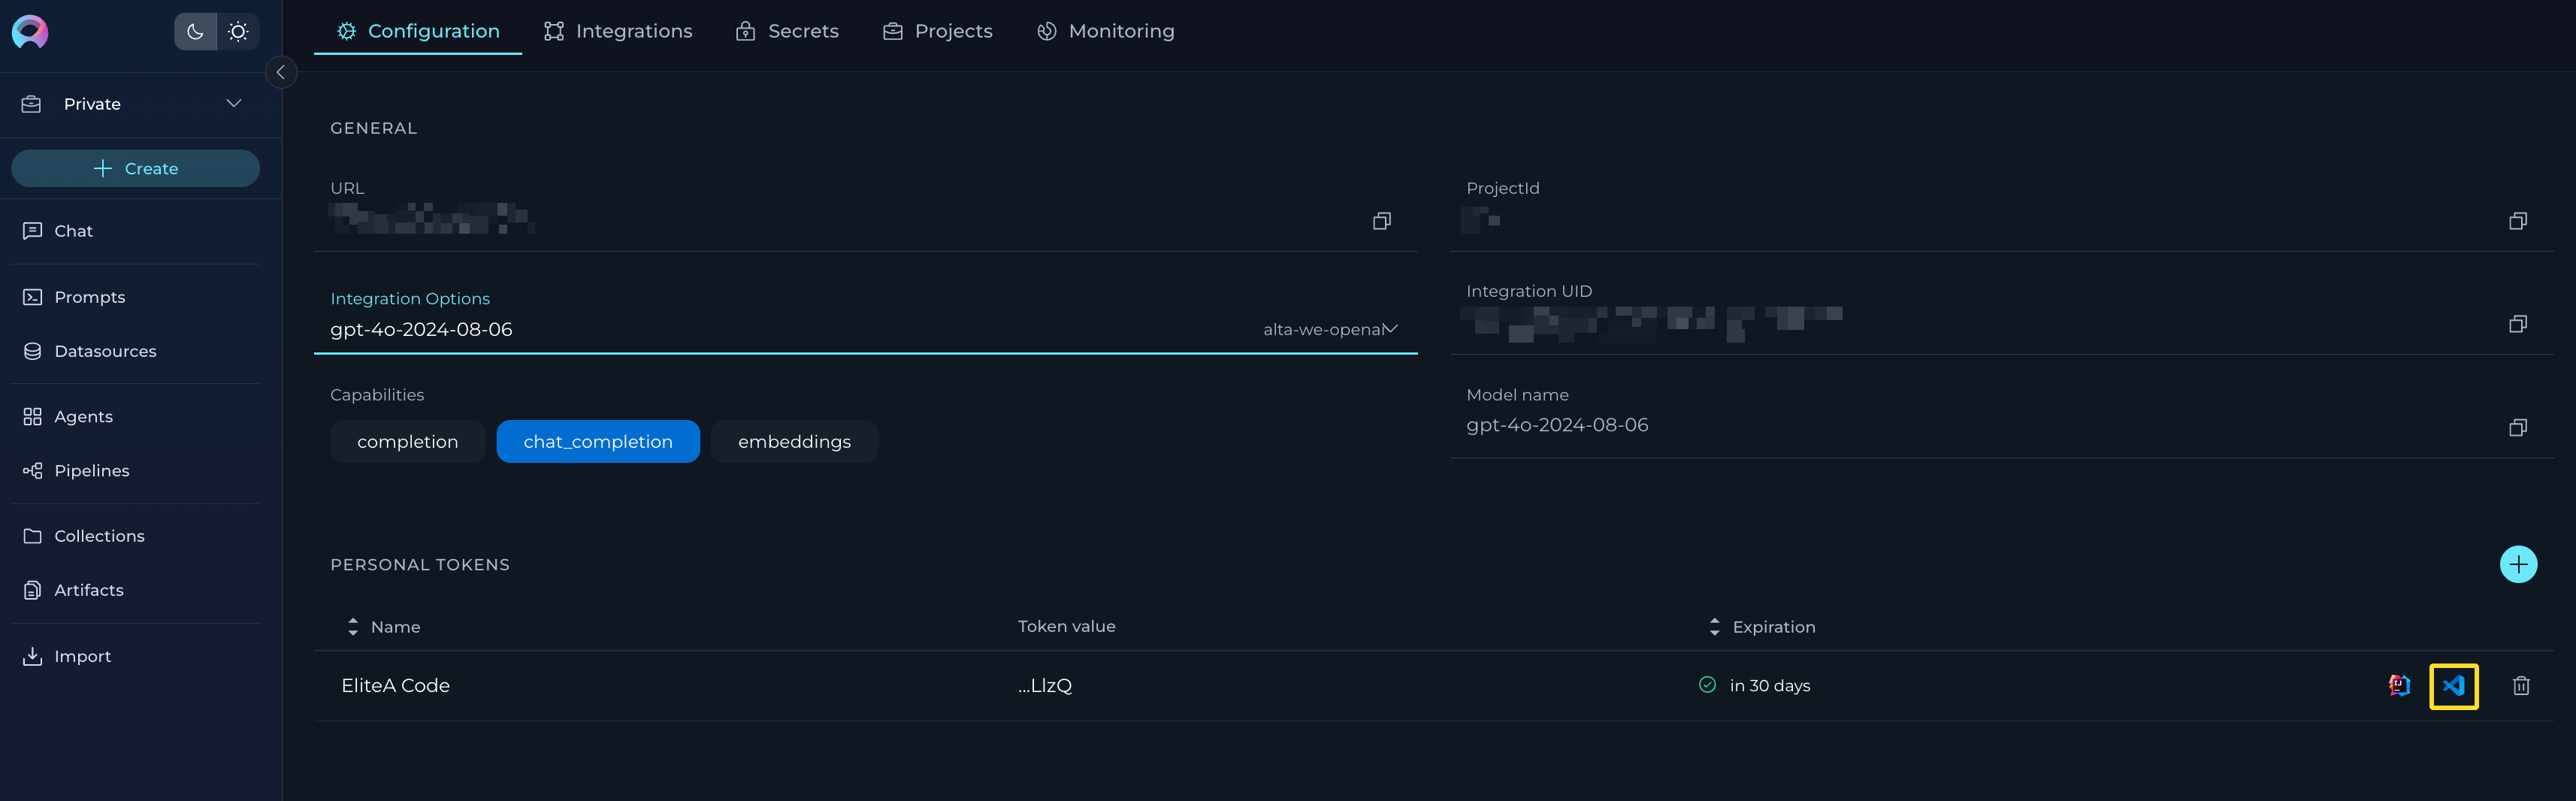Click the EliteA logo in the sidebar
2576x801 pixels.
pos(30,32)
